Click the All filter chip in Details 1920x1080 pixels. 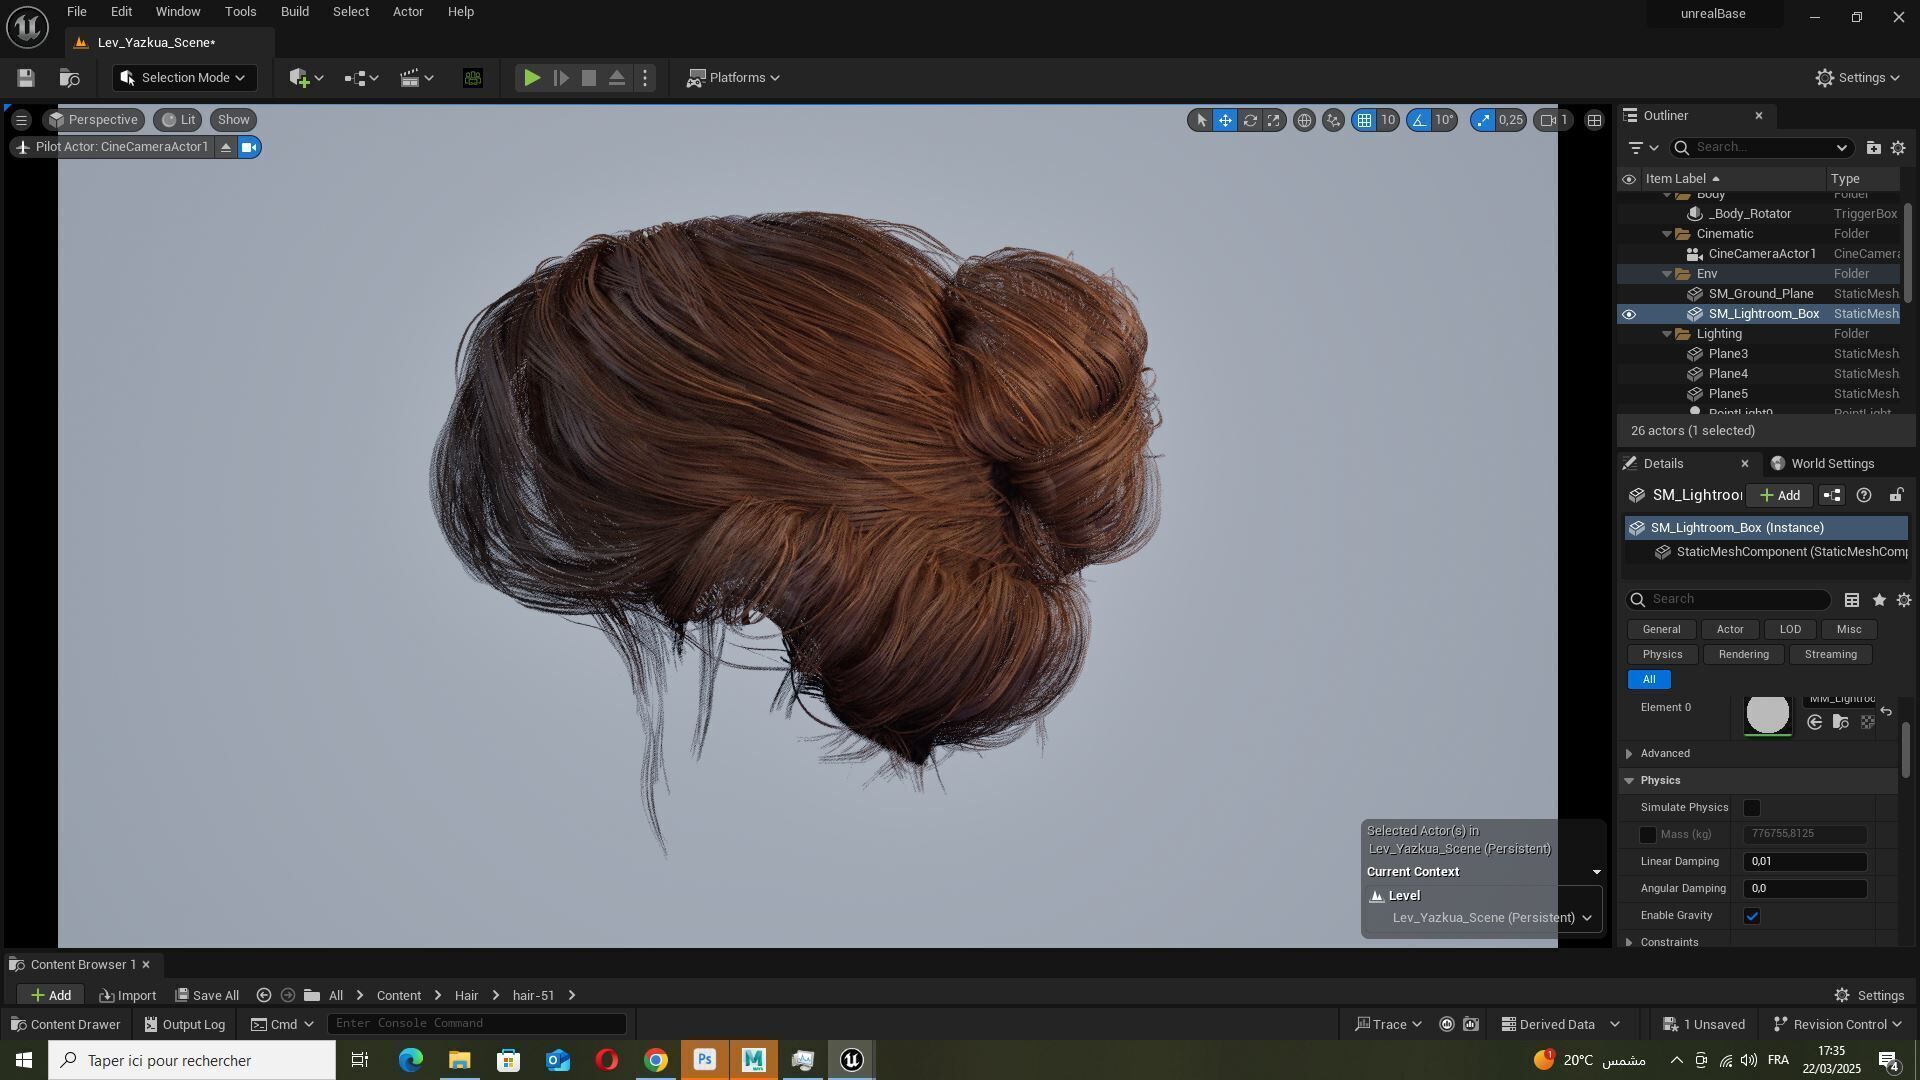(1649, 680)
